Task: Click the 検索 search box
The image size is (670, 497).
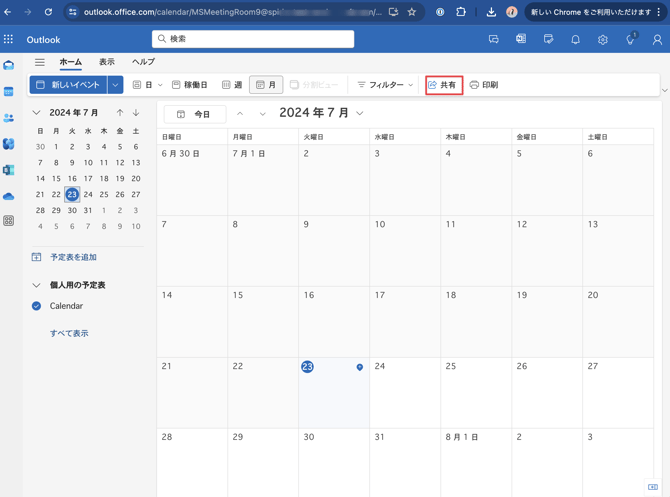Action: pos(253,39)
